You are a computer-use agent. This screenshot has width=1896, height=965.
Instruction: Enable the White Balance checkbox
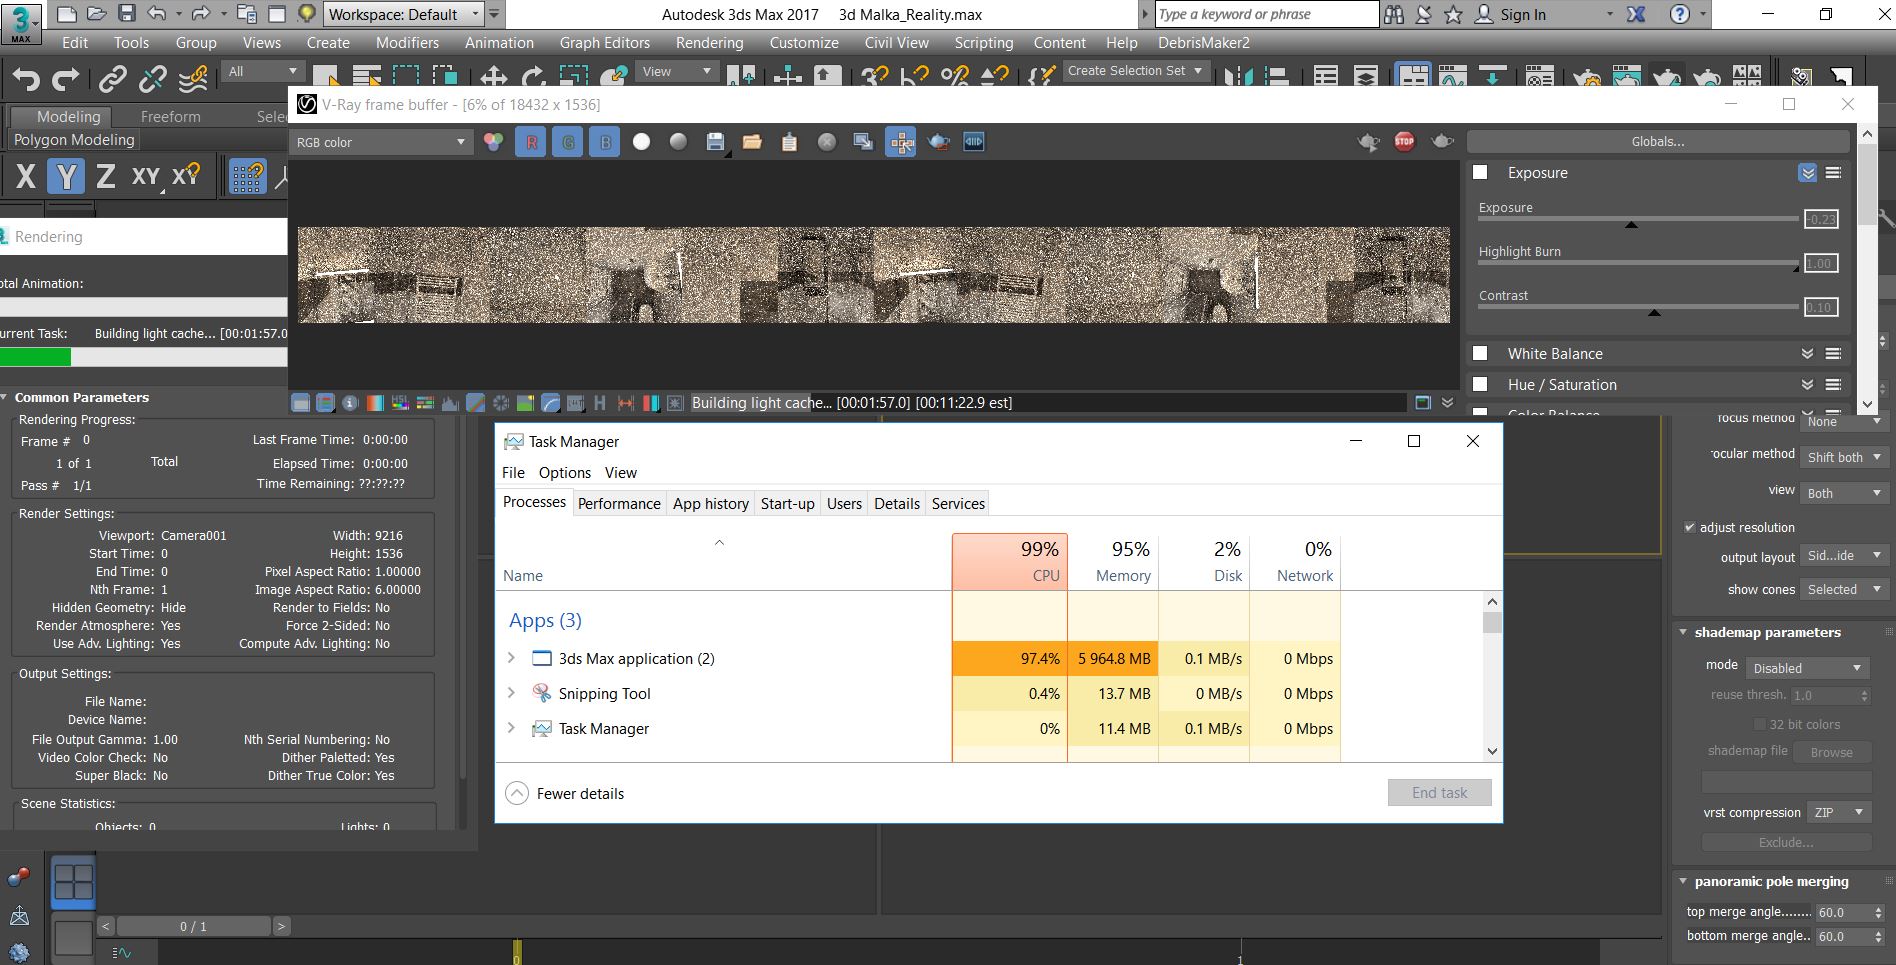tap(1480, 353)
